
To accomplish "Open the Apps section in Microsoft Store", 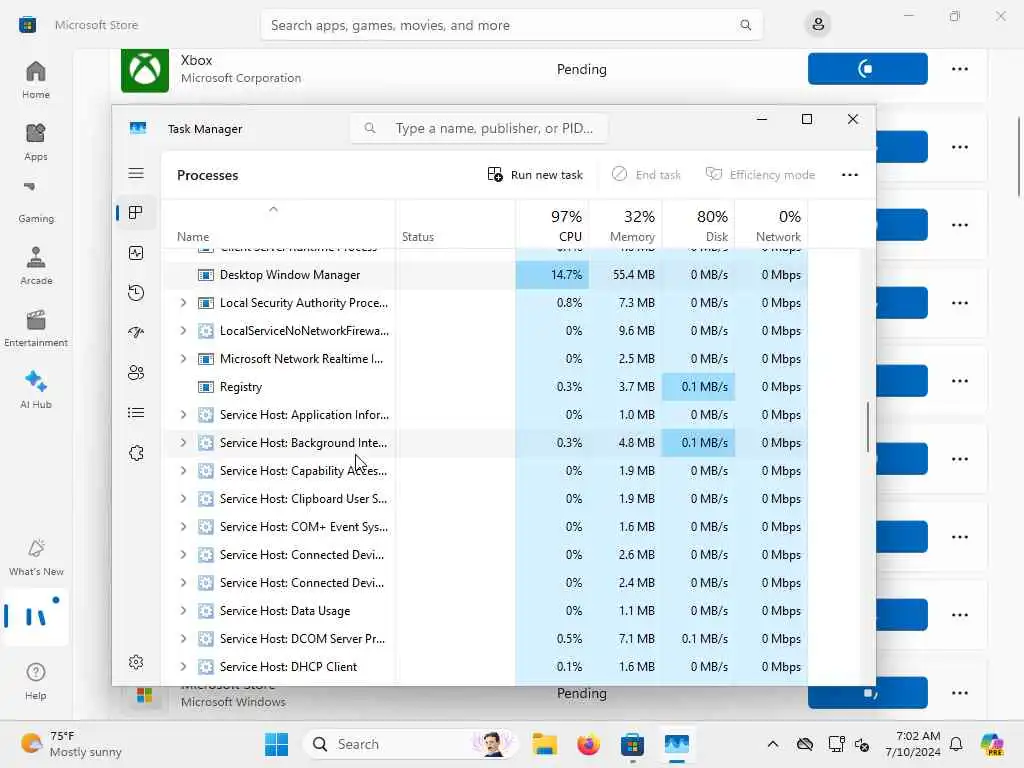I will pyautogui.click(x=35, y=142).
